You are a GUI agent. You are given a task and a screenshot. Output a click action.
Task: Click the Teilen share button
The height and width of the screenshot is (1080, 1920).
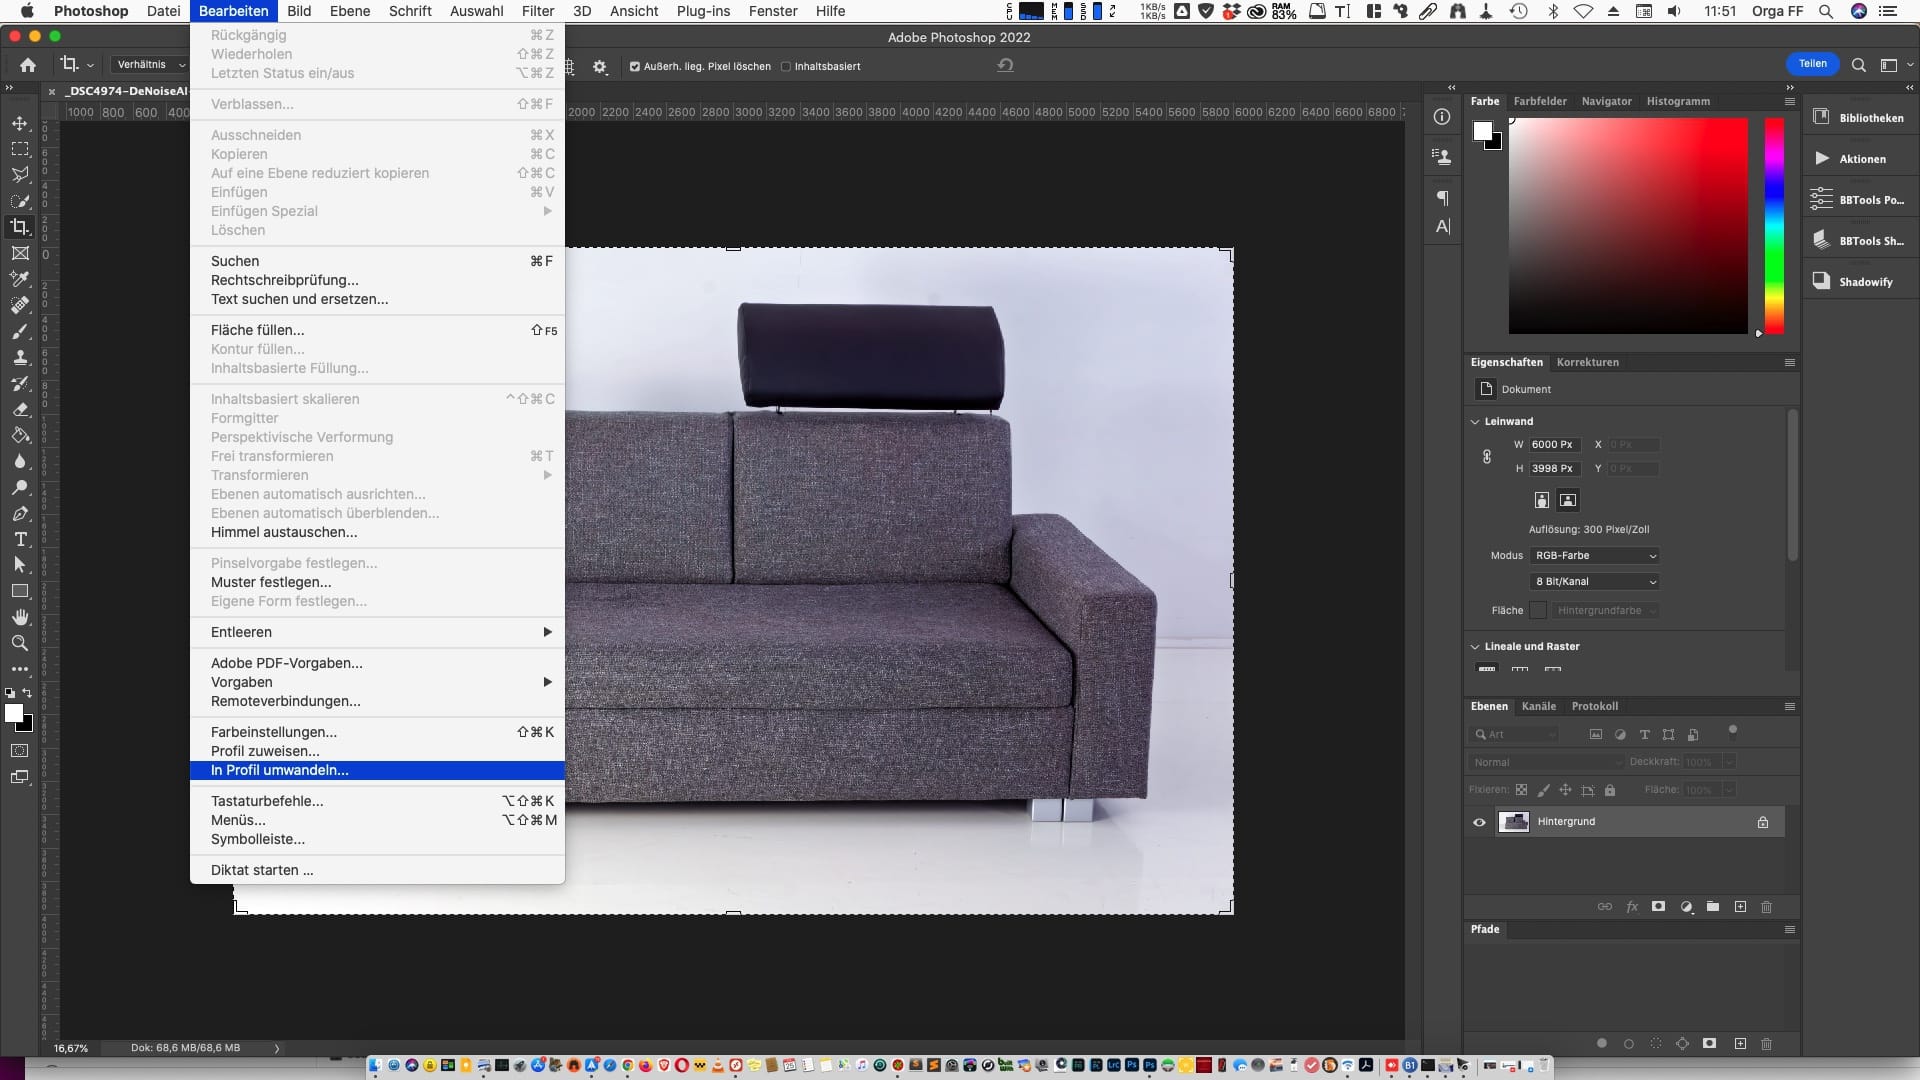pyautogui.click(x=1812, y=64)
